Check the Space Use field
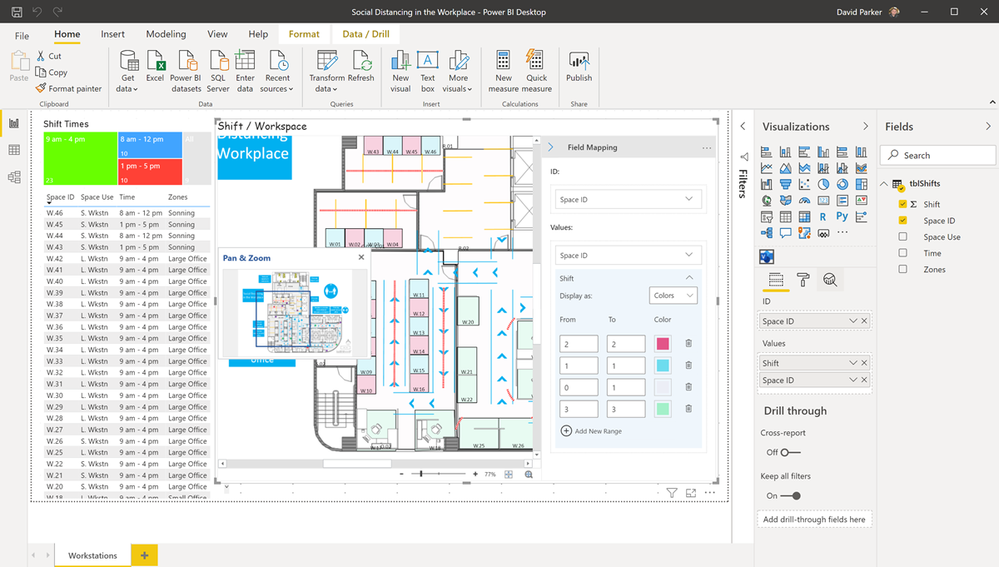Viewport: 999px width, 567px height. pos(903,236)
